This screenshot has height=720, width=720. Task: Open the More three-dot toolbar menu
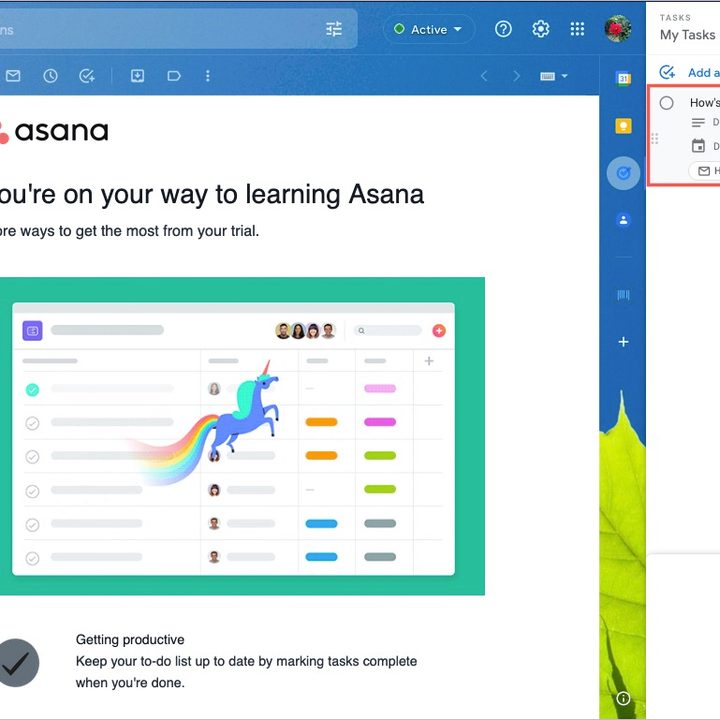[208, 76]
